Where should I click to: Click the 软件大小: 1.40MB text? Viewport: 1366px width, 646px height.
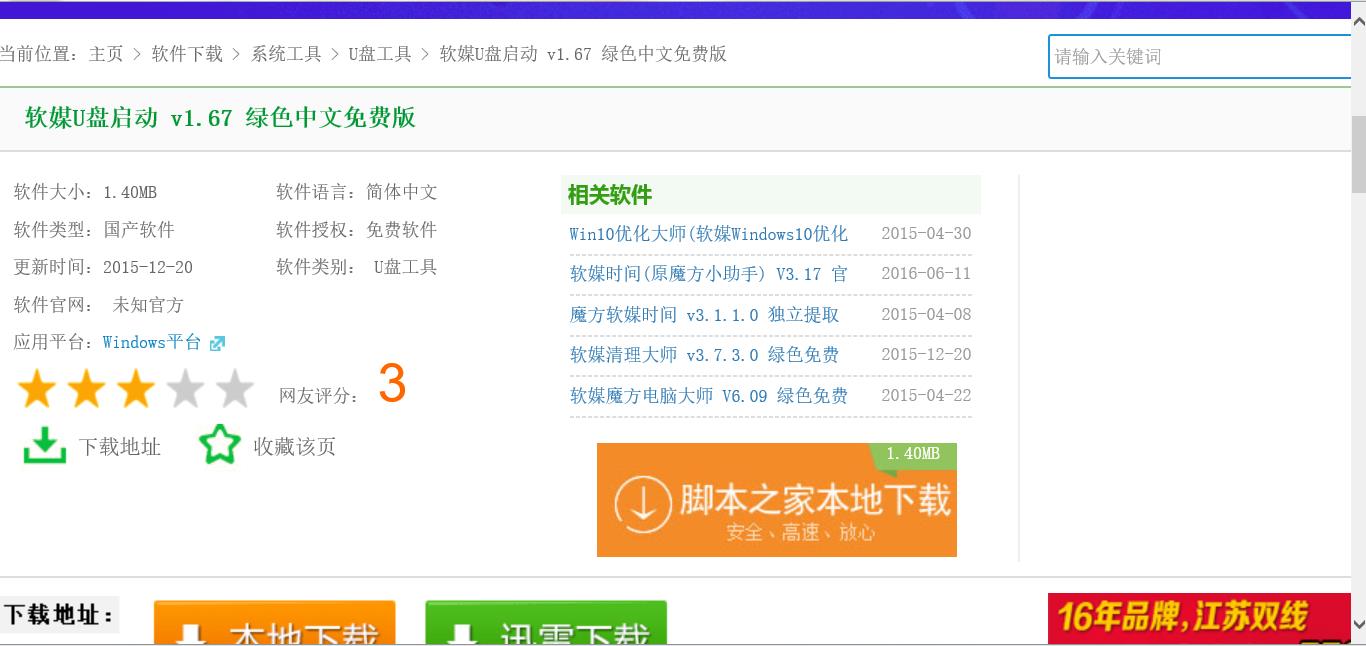(x=85, y=192)
